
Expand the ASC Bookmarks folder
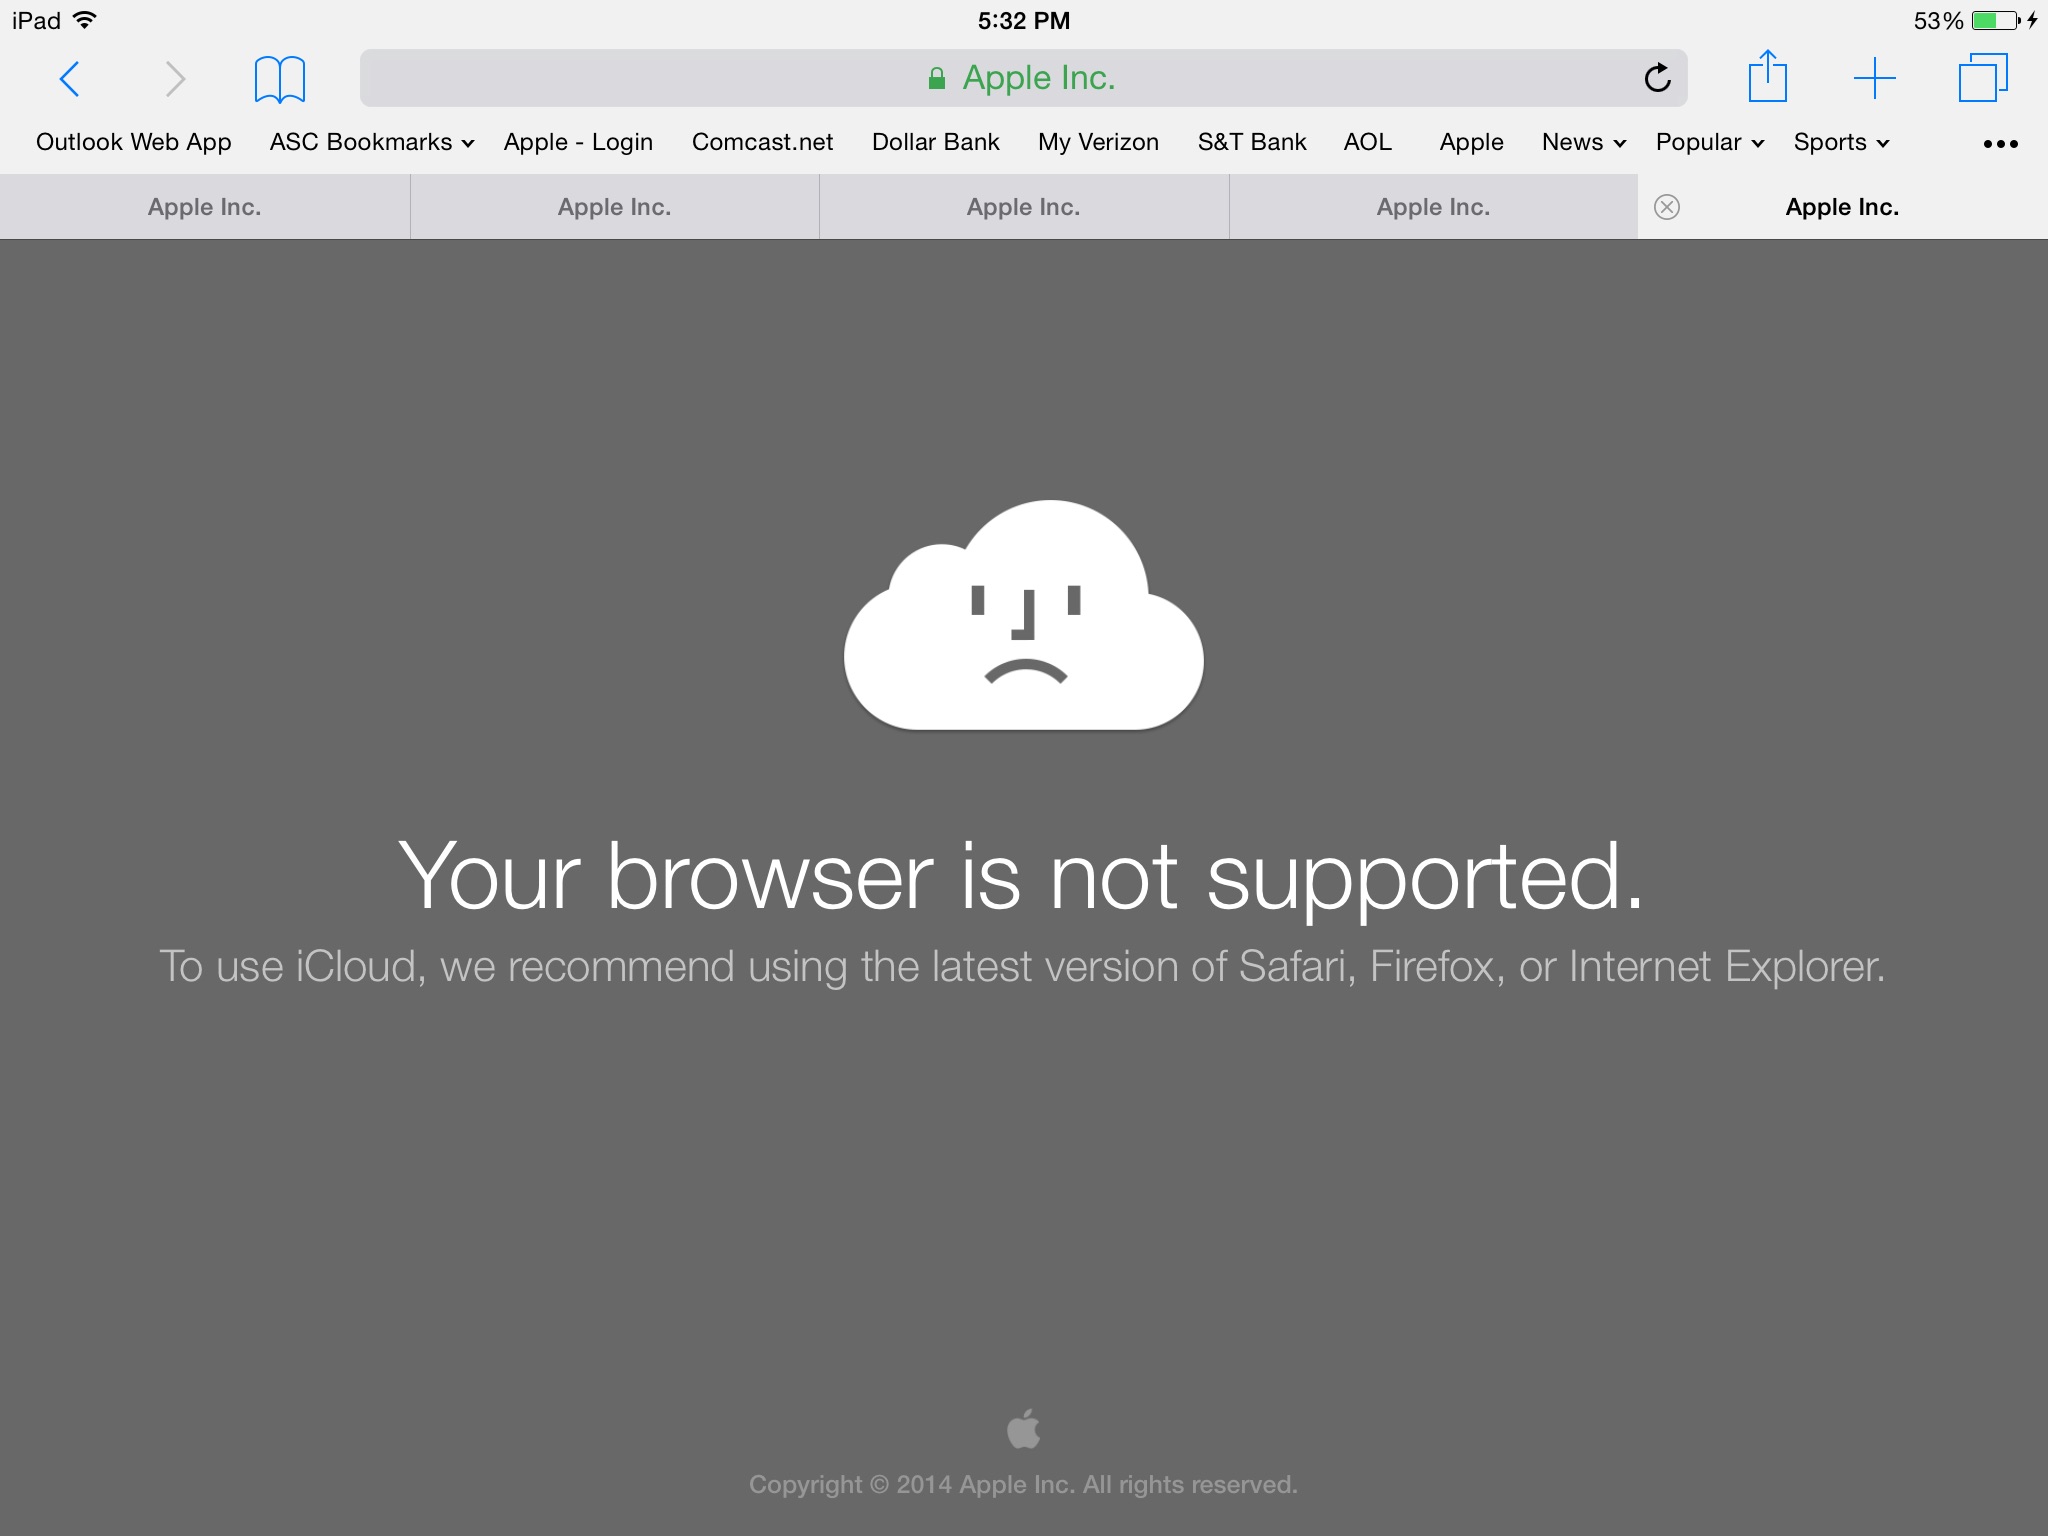tap(371, 142)
